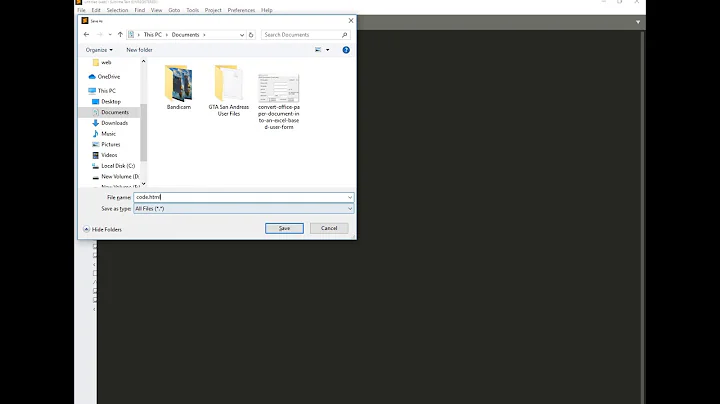Viewport: 720px width, 404px height.
Task: Click Documents in the address breadcrumb
Action: point(186,35)
